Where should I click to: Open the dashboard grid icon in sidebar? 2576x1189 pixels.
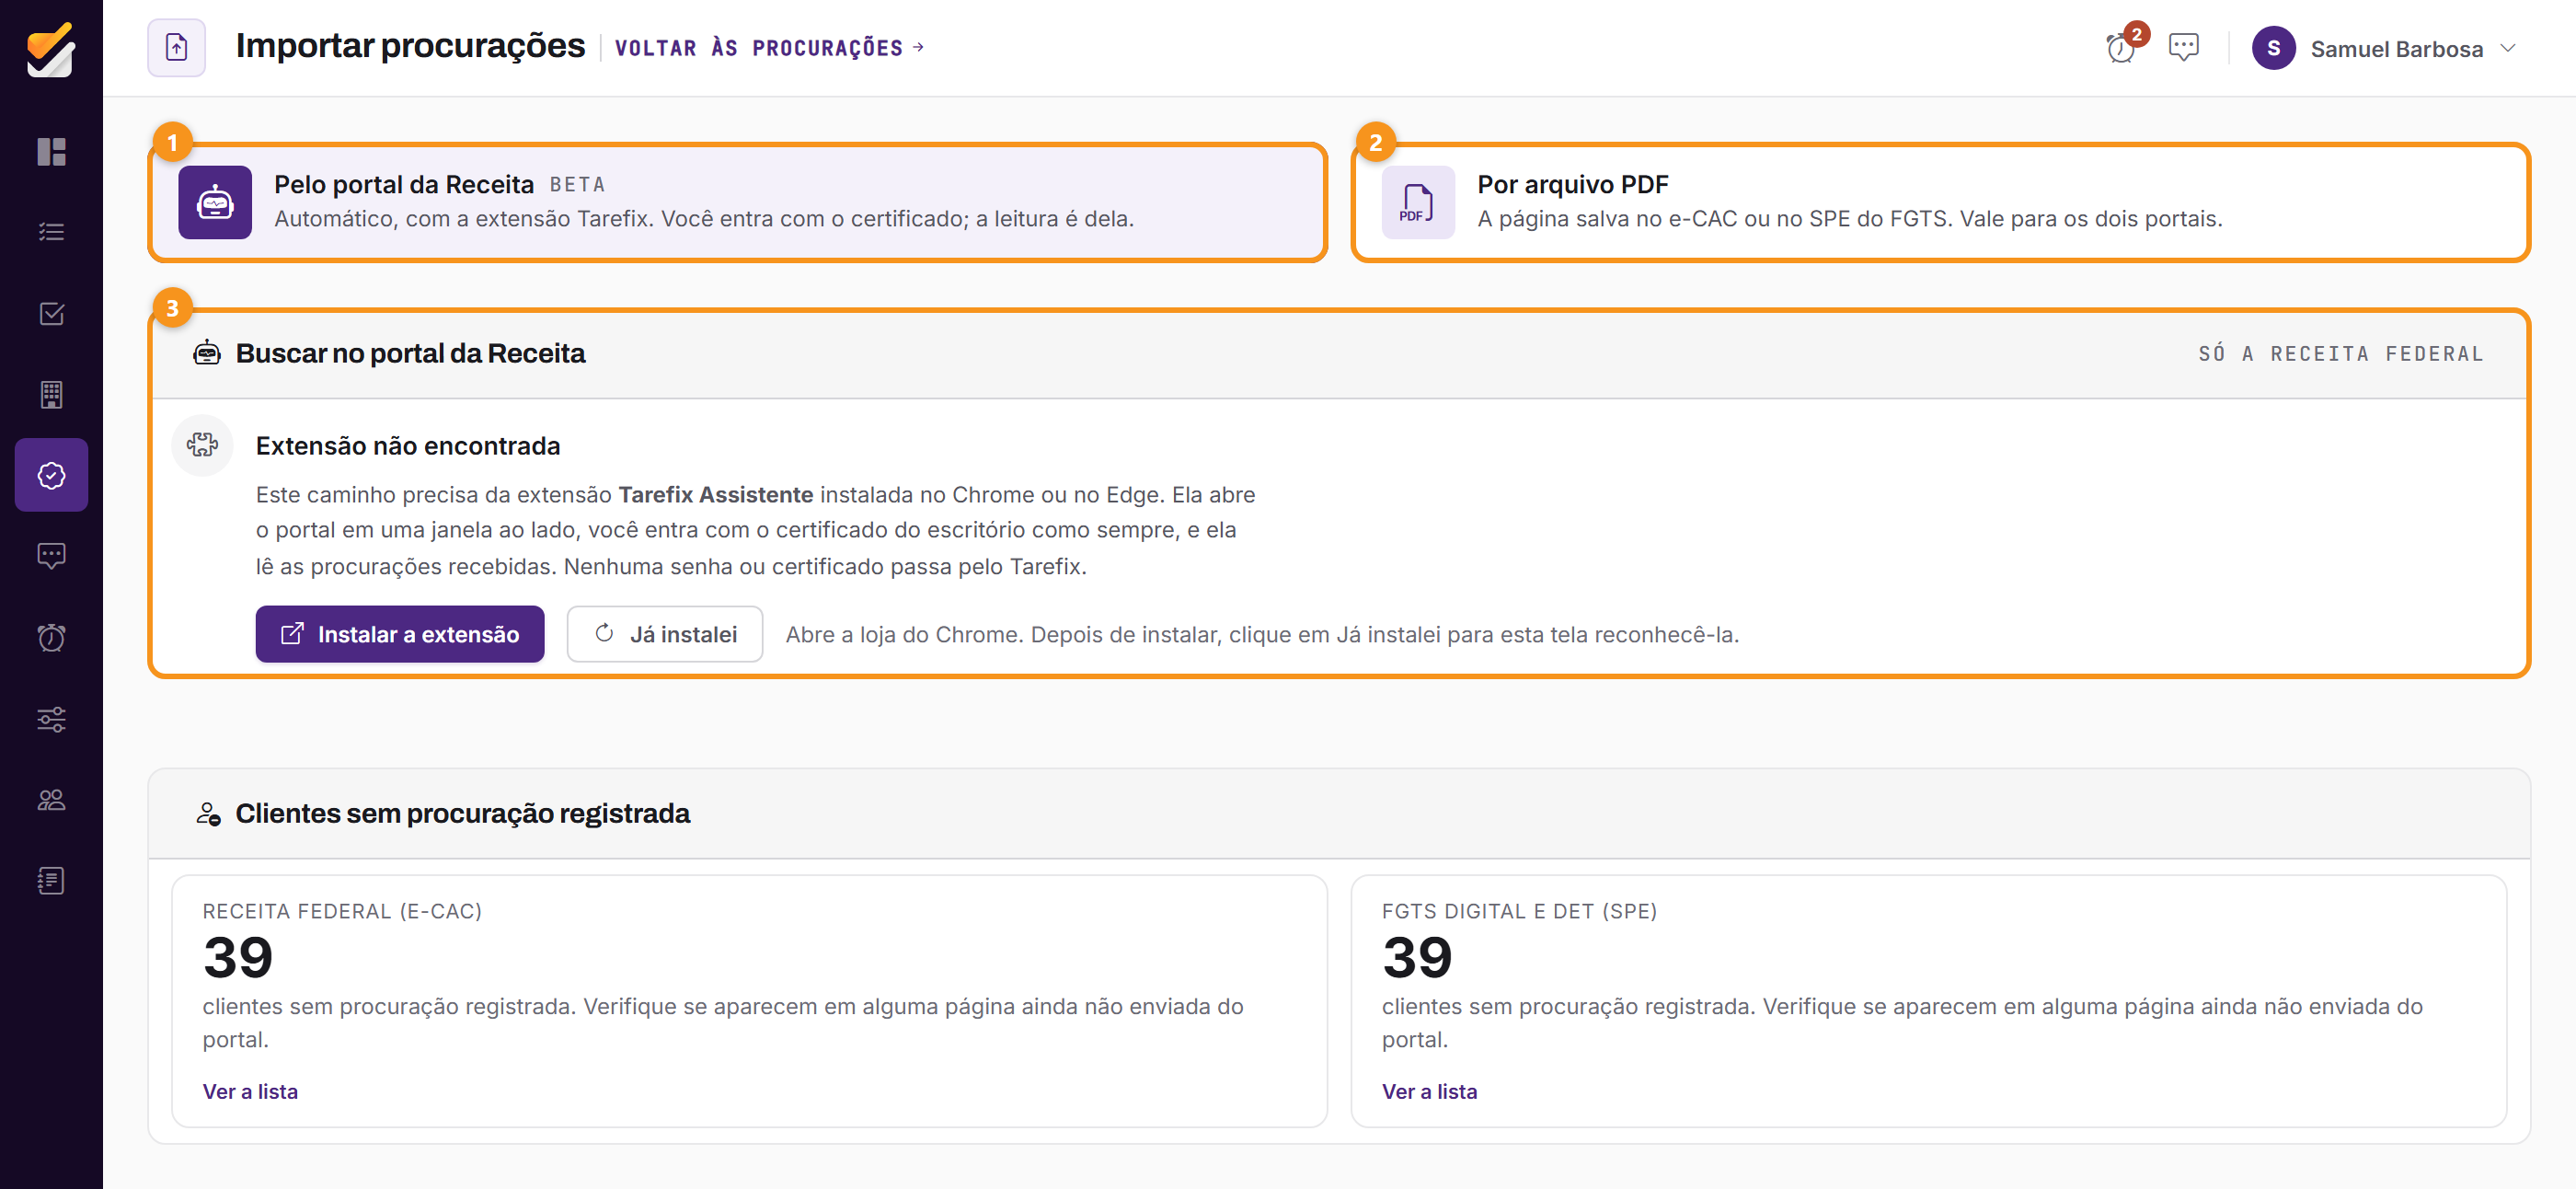51,152
